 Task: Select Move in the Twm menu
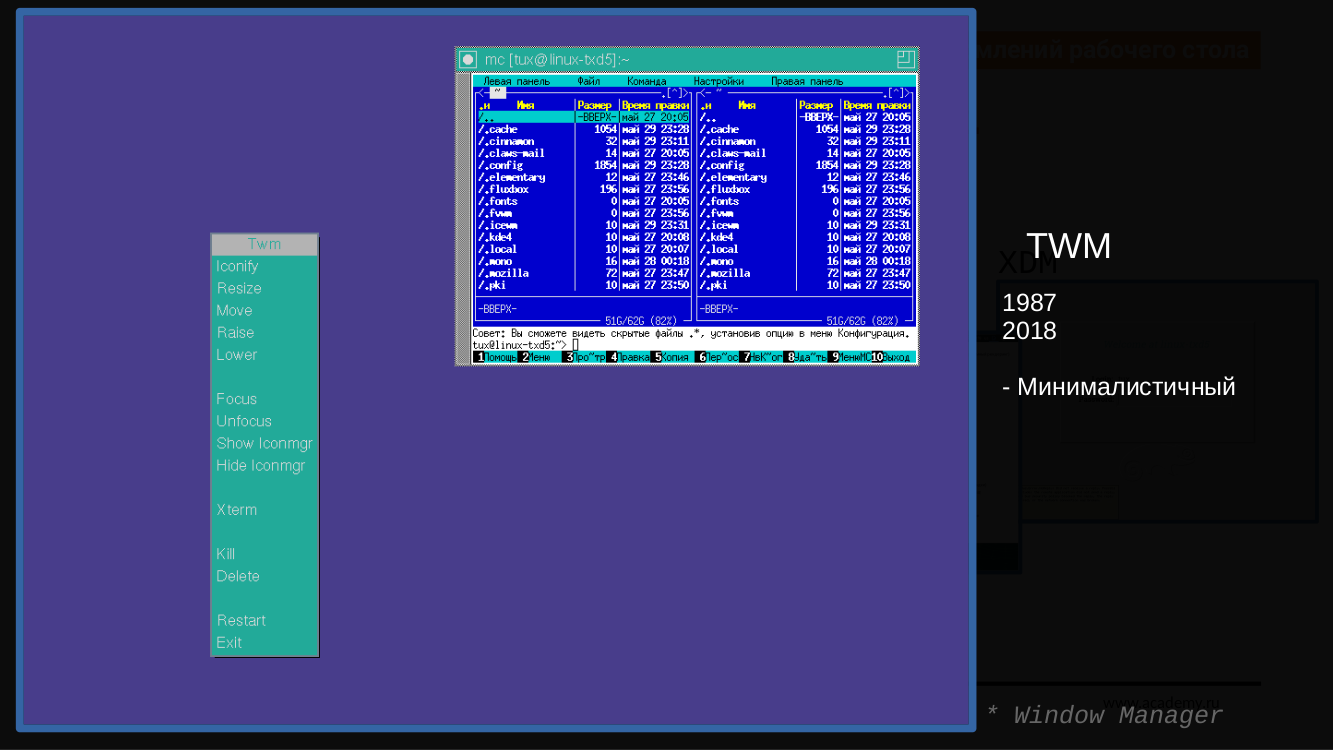(x=265, y=310)
